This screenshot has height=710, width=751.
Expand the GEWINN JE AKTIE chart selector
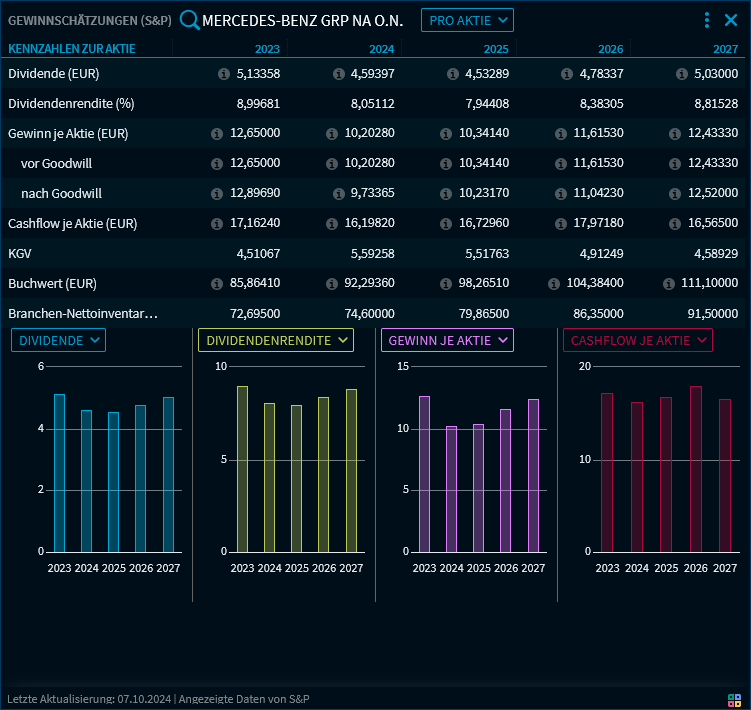tap(448, 341)
